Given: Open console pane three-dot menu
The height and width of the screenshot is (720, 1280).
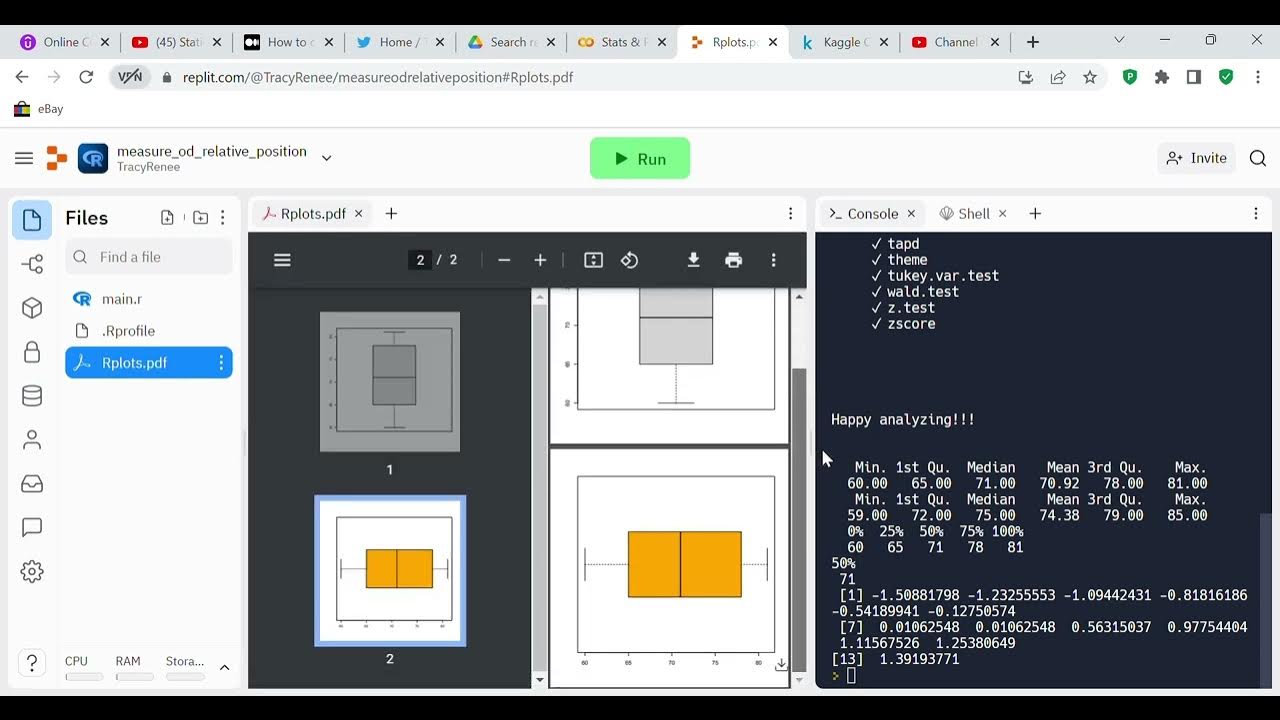Looking at the screenshot, I should point(1256,214).
